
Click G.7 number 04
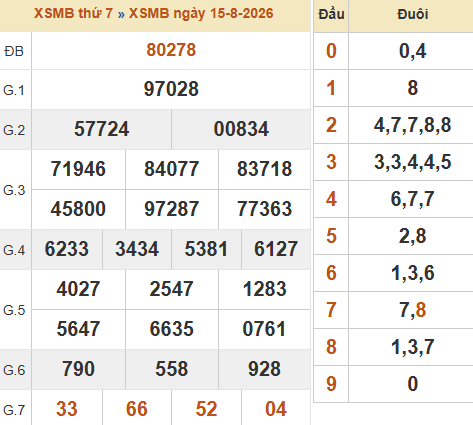pos(276,409)
